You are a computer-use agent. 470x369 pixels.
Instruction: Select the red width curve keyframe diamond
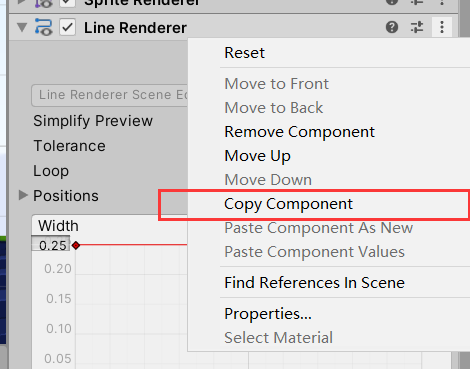coord(76,246)
